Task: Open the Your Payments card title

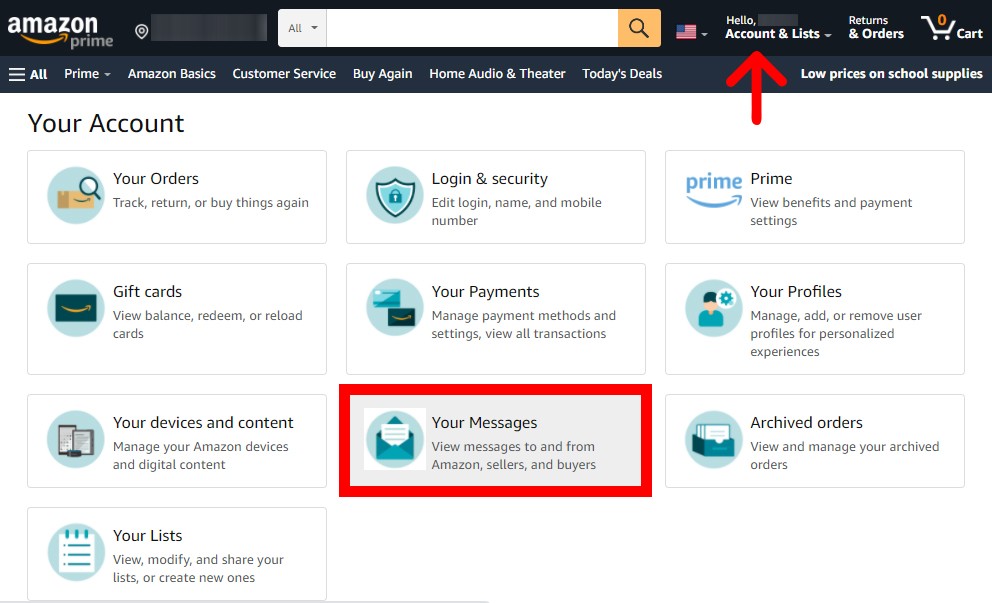Action: coord(485,292)
